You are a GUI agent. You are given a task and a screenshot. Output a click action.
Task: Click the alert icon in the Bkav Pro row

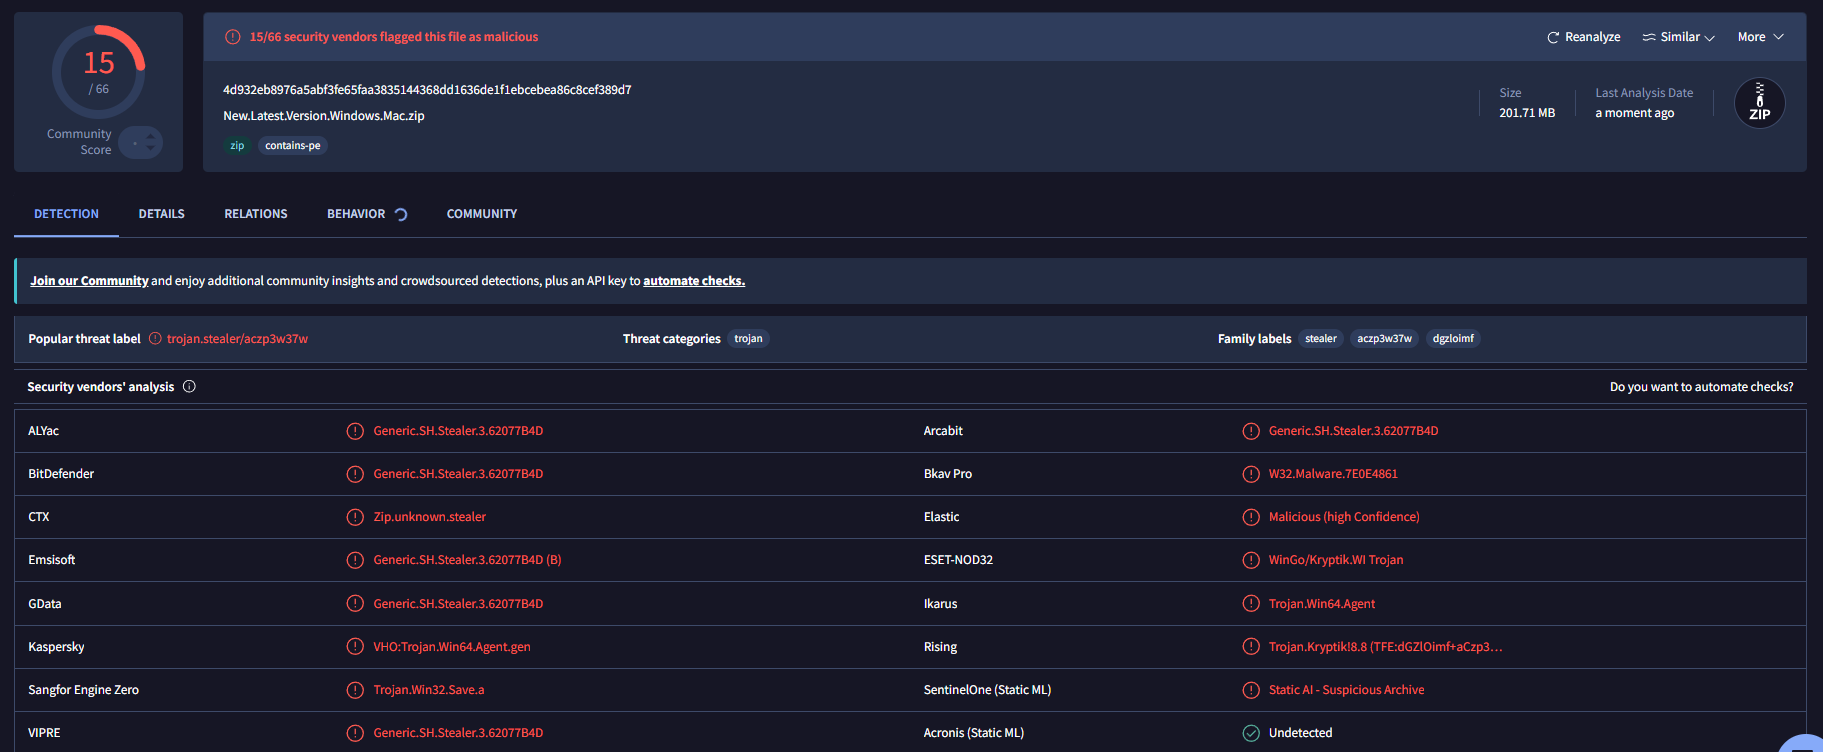coord(1251,474)
